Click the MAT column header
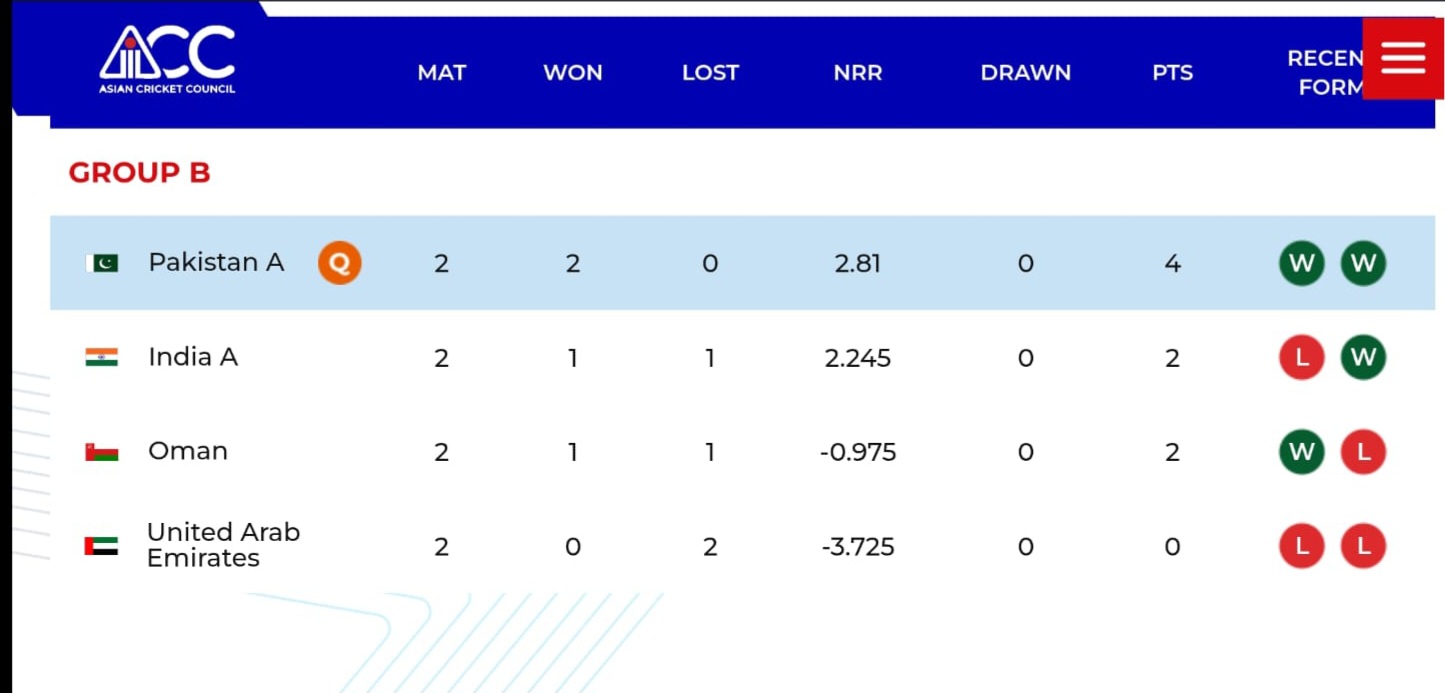The height and width of the screenshot is (693, 1445). [x=441, y=73]
